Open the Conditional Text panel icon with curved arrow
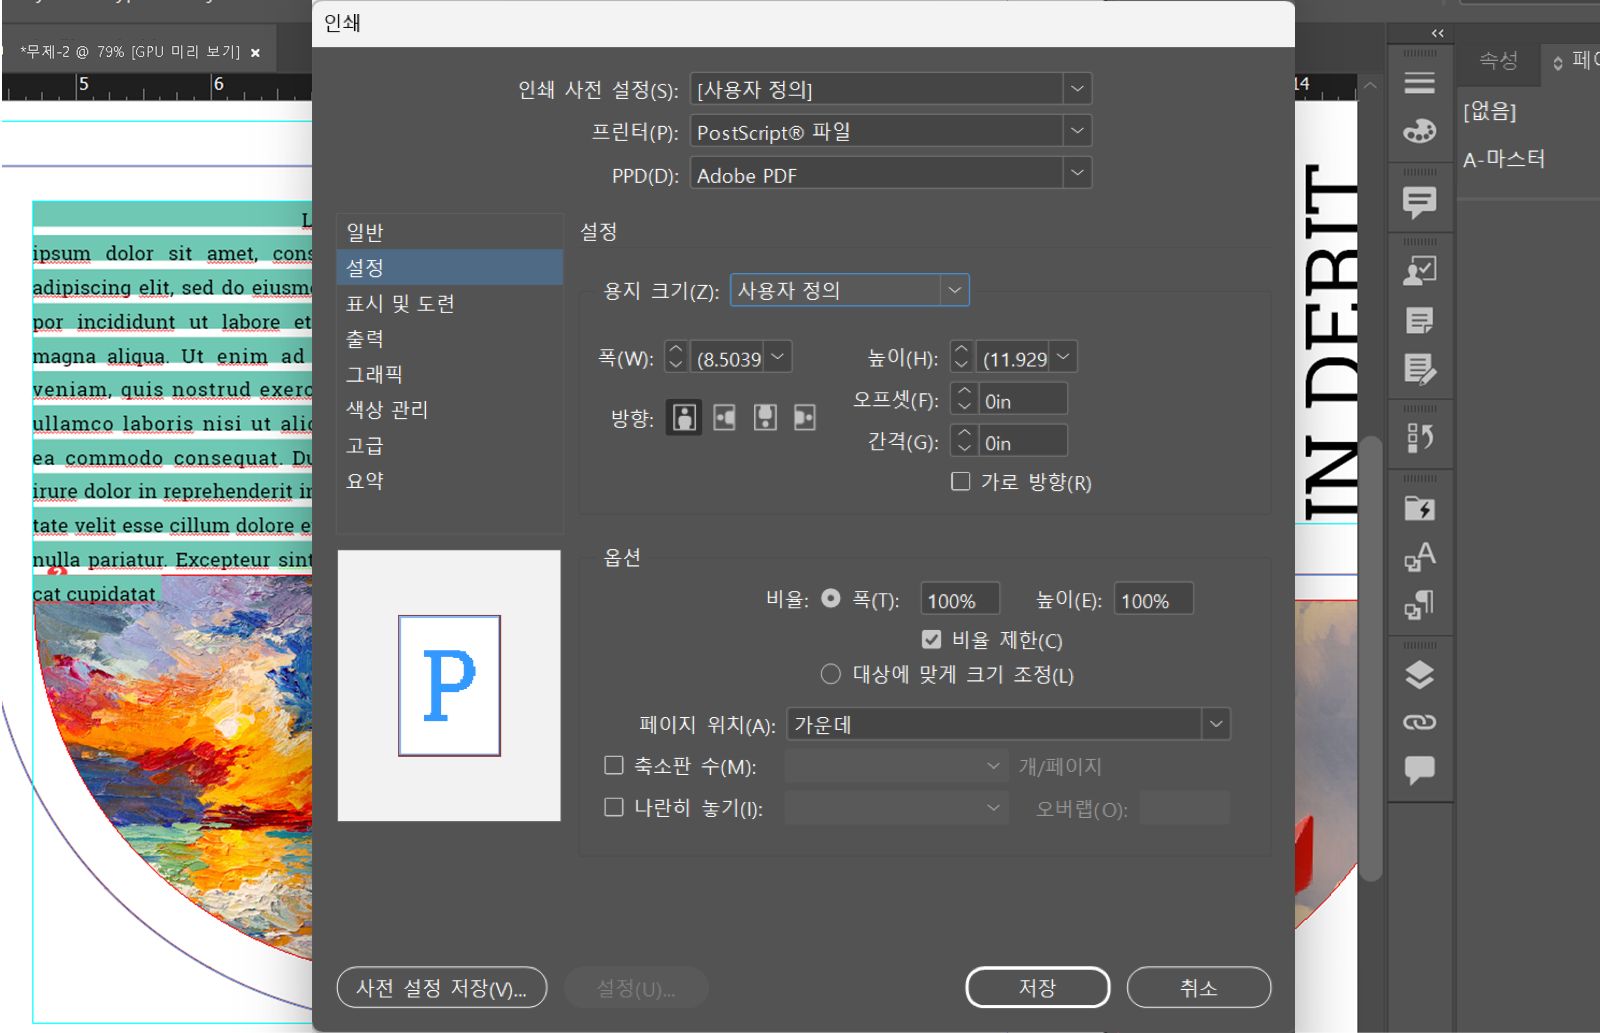 [x=1419, y=437]
